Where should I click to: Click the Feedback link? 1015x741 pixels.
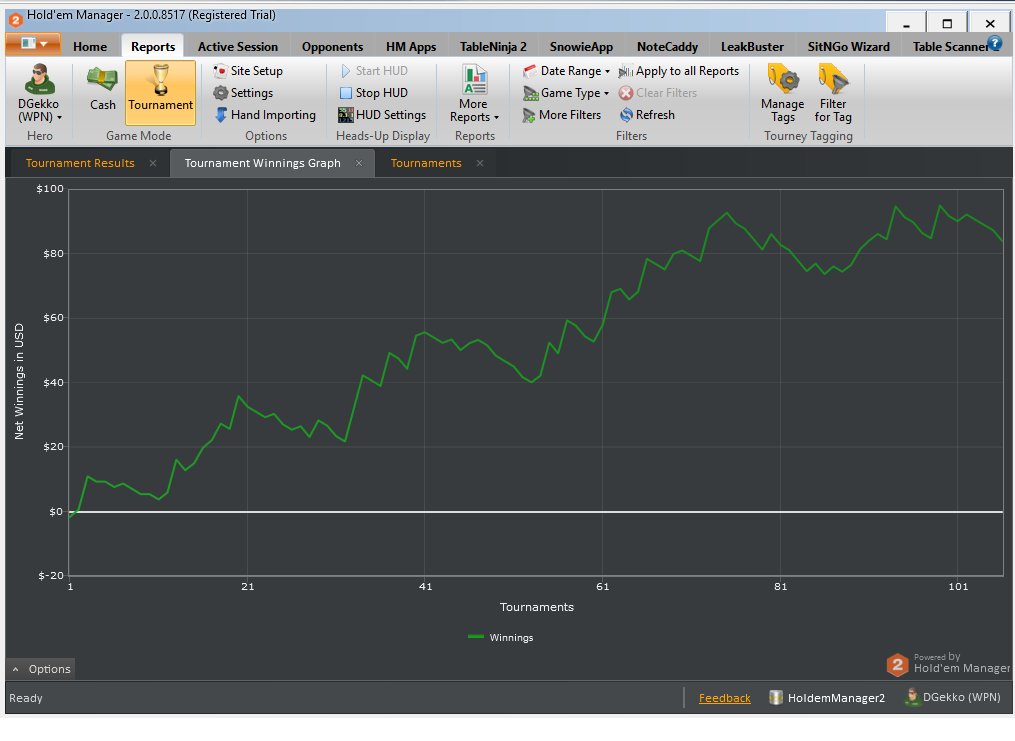click(x=724, y=698)
